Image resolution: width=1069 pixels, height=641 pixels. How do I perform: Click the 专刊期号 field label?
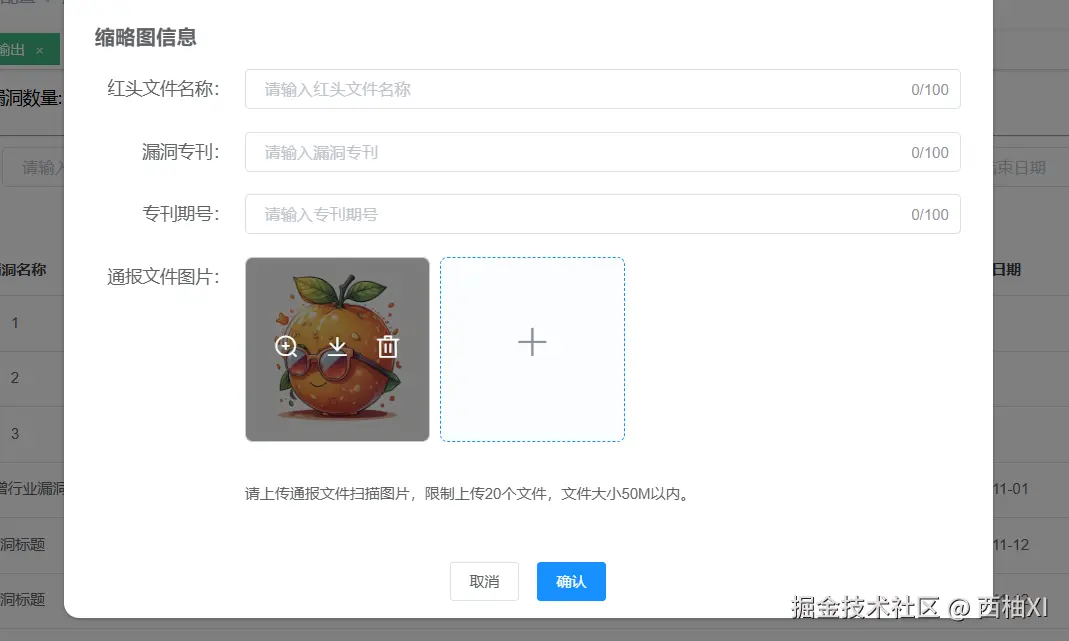pyautogui.click(x=181, y=213)
